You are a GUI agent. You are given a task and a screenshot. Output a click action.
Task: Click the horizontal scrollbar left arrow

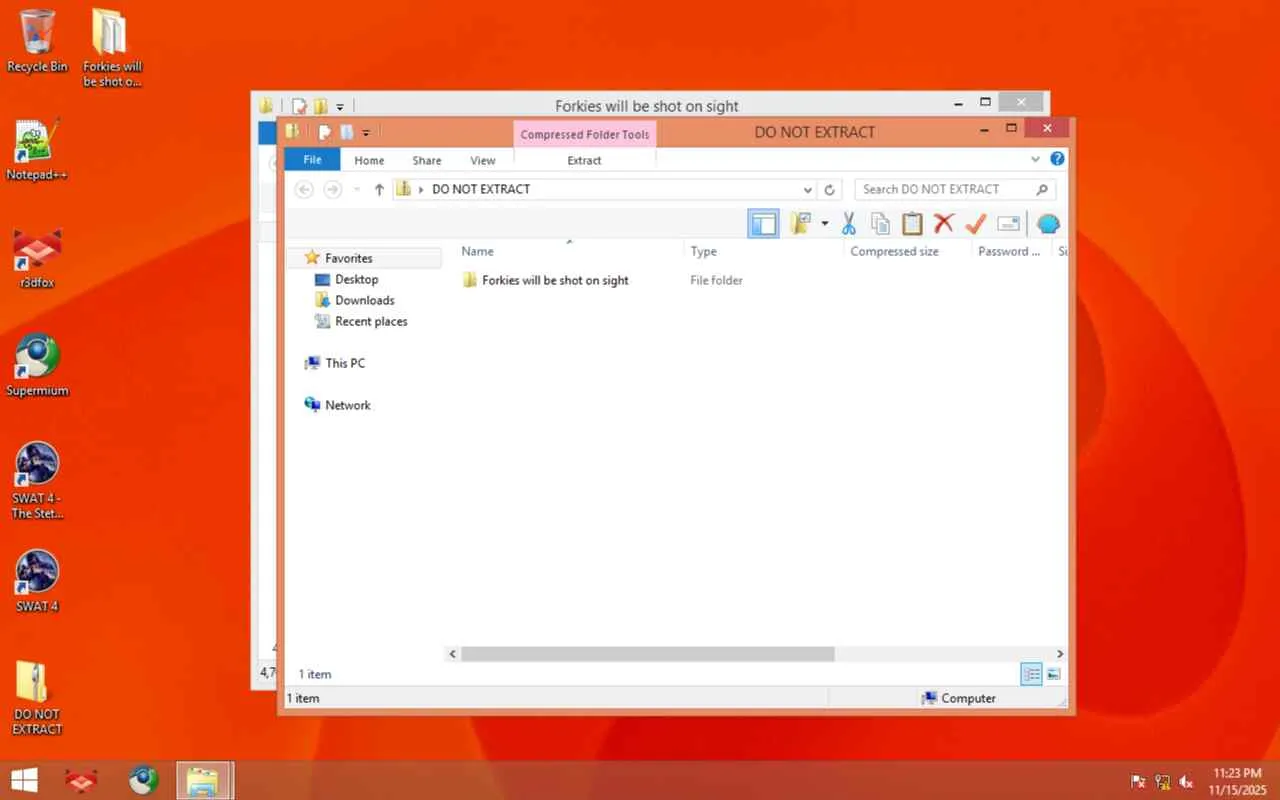pyautogui.click(x=452, y=654)
